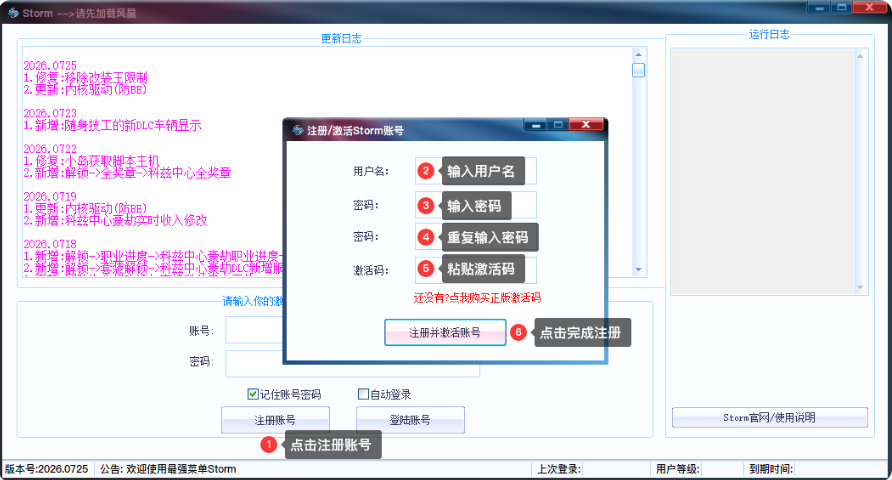Open Storm官网/使用说明 button
The height and width of the screenshot is (480, 892).
point(770,417)
